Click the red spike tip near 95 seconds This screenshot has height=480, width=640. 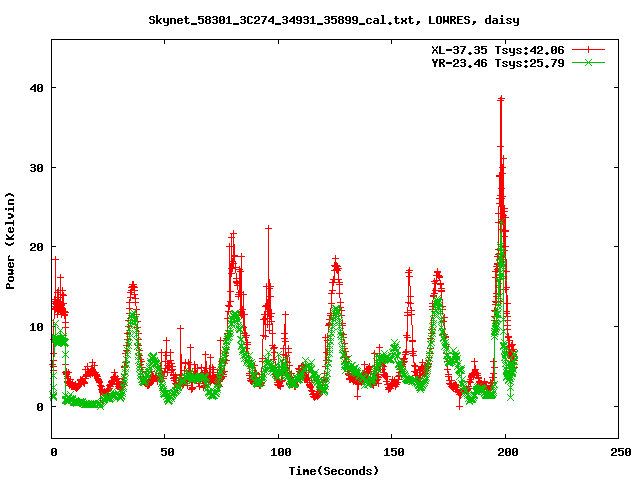[x=268, y=228]
